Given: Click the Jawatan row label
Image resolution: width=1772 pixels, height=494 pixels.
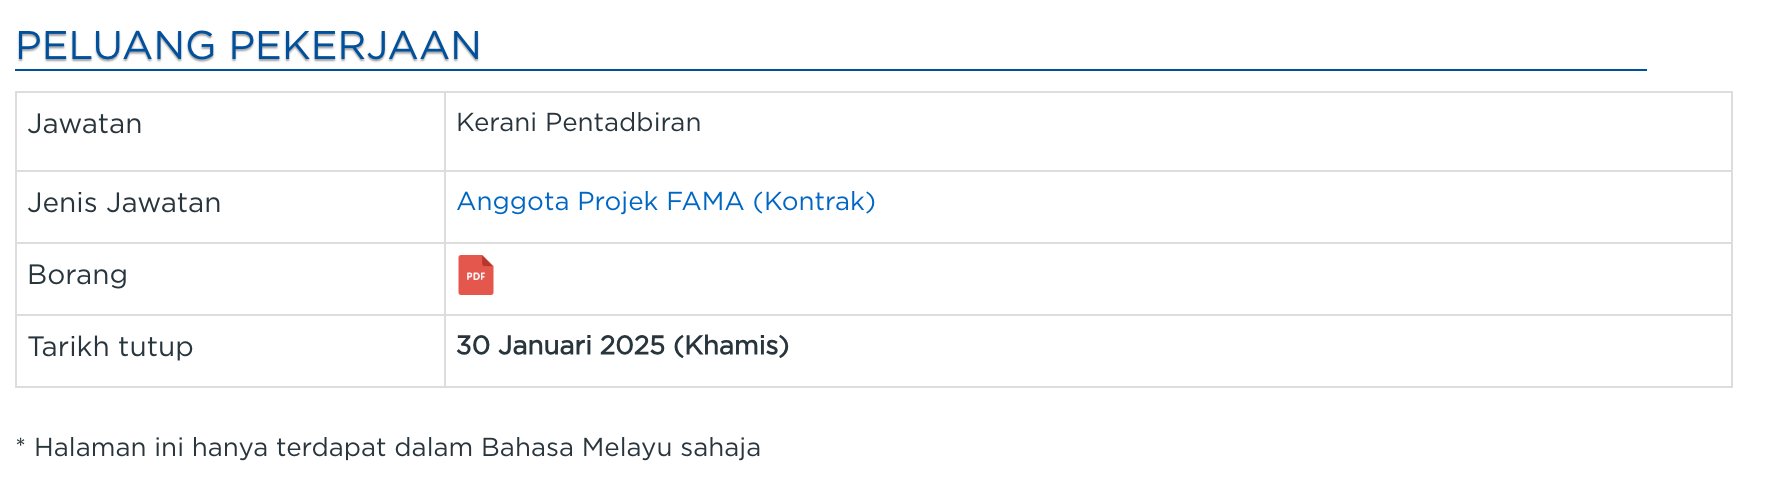Looking at the screenshot, I should (x=85, y=124).
